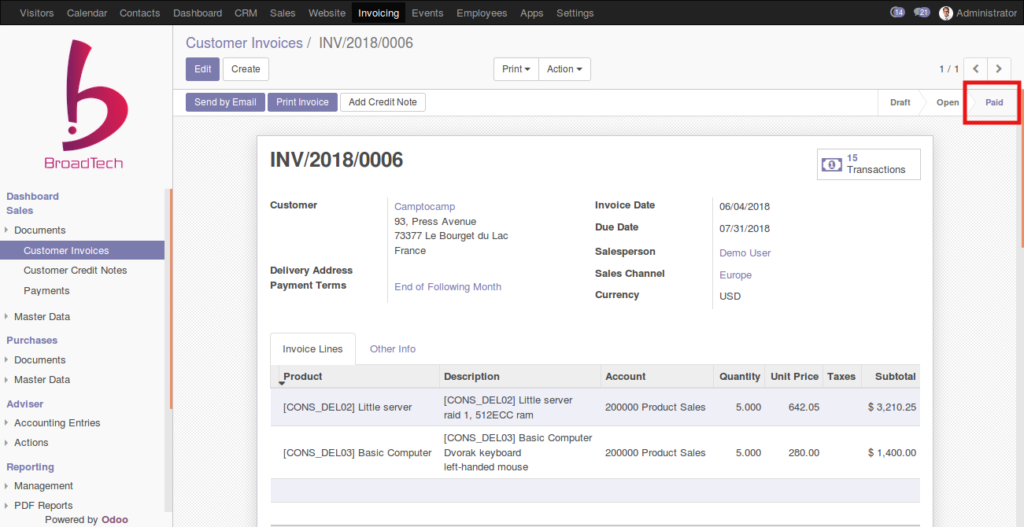Viewport: 1024px width, 527px height.
Task: Open the Website menu
Action: (x=327, y=13)
